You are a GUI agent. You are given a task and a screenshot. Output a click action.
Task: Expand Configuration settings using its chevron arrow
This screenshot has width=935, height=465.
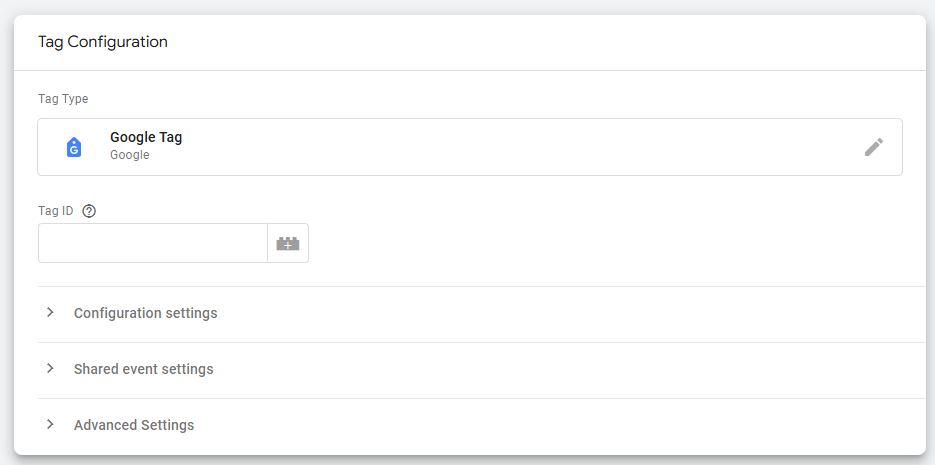pos(50,313)
